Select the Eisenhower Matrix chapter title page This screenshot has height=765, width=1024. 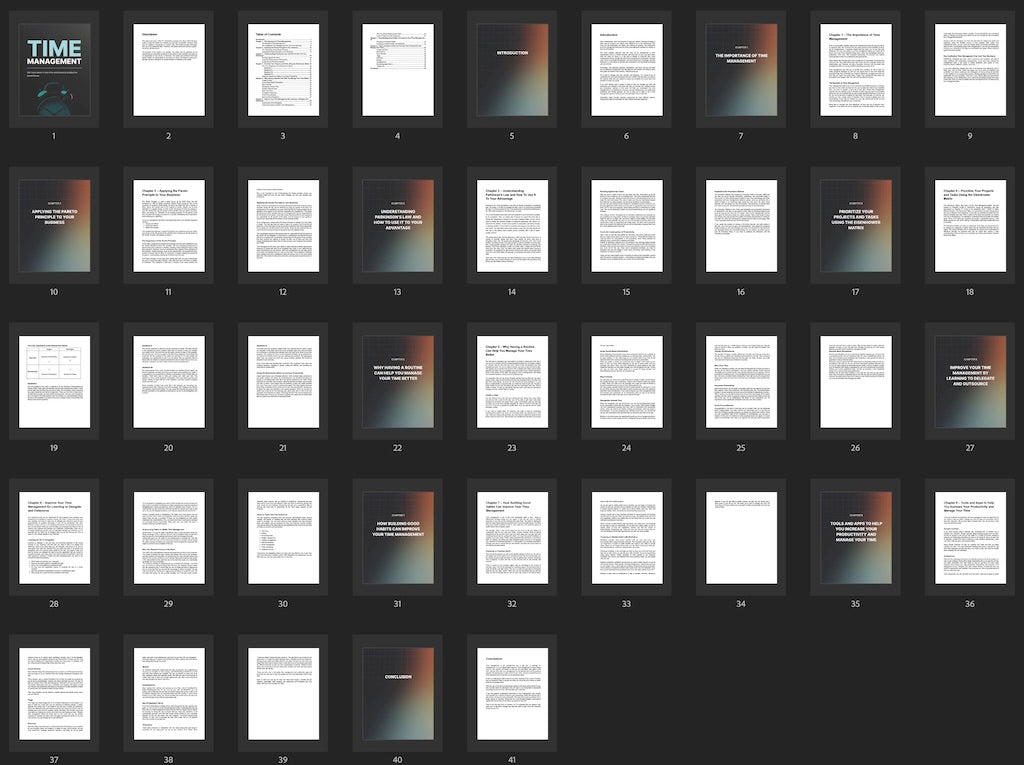(x=856, y=226)
